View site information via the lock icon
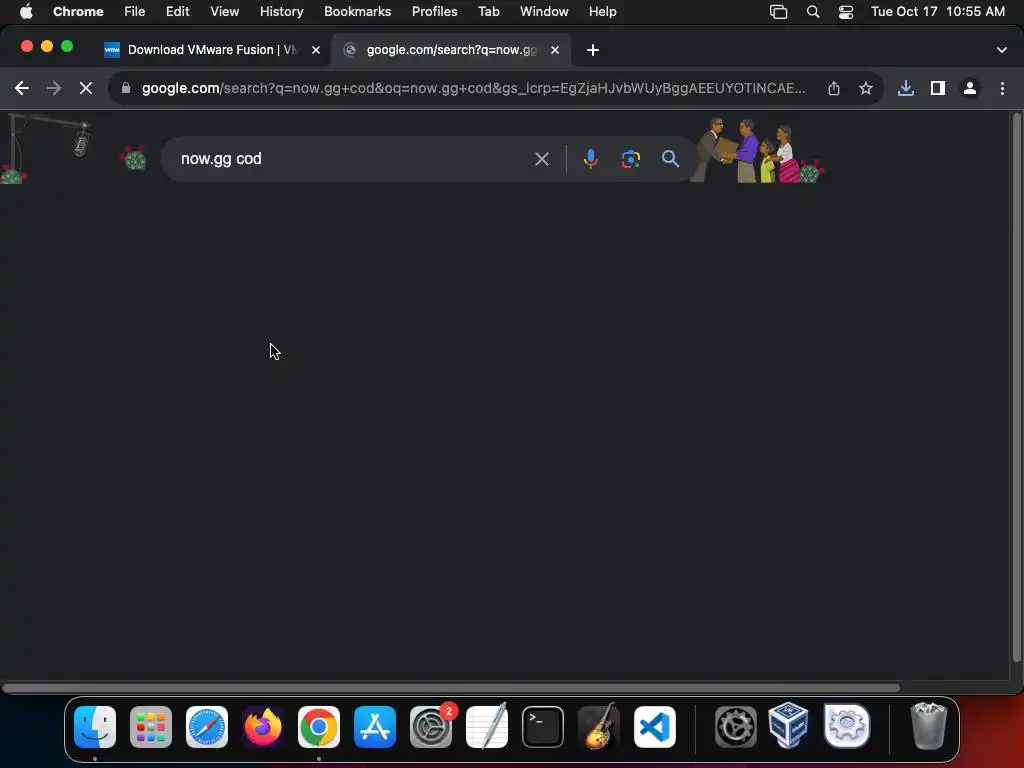This screenshot has height=768, width=1024. coord(126,88)
